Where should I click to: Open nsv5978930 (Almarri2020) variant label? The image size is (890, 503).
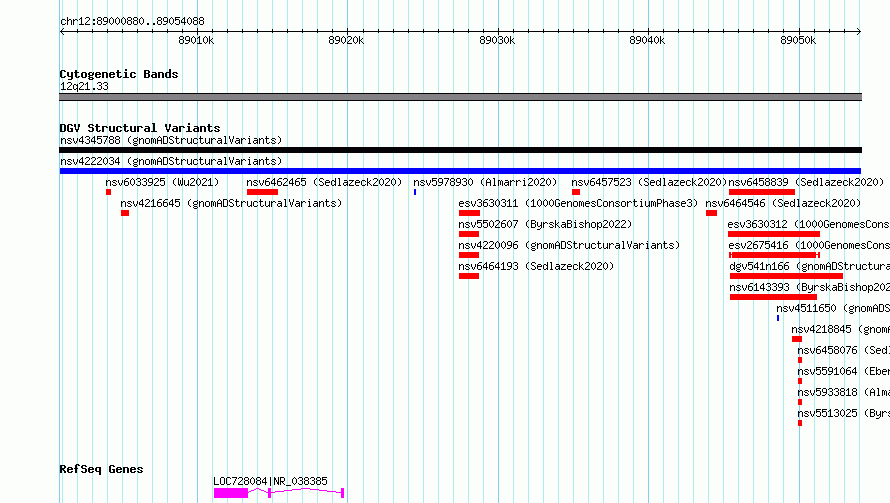click(x=485, y=182)
